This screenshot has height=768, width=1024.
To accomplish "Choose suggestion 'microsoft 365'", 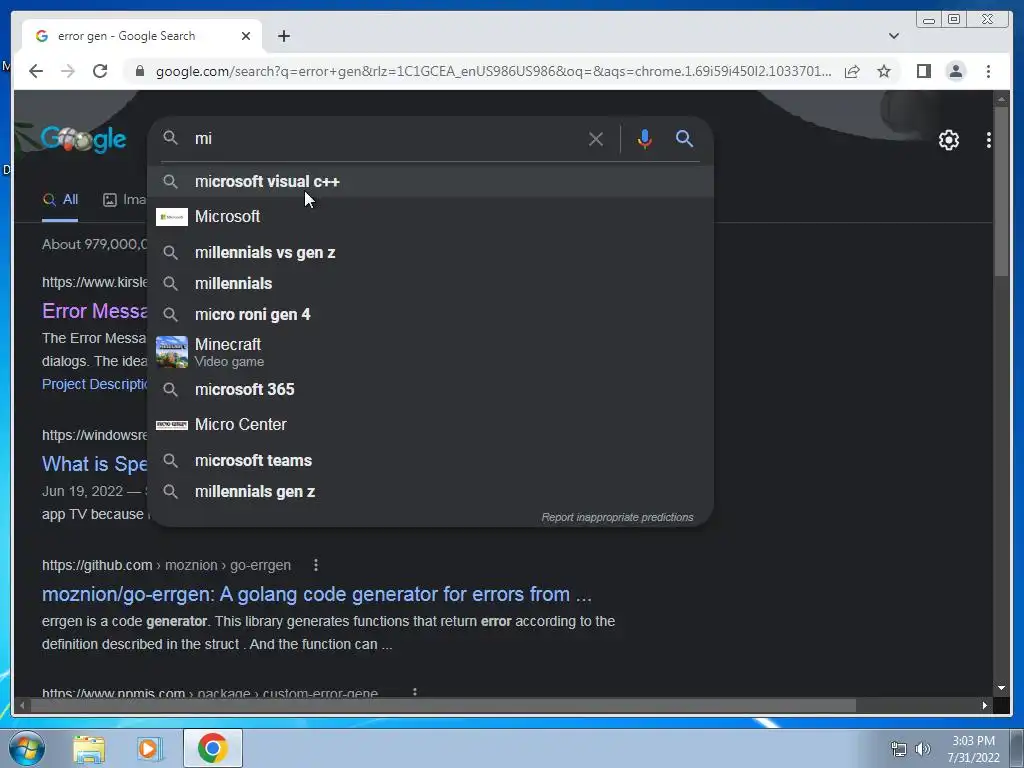I will [430, 389].
